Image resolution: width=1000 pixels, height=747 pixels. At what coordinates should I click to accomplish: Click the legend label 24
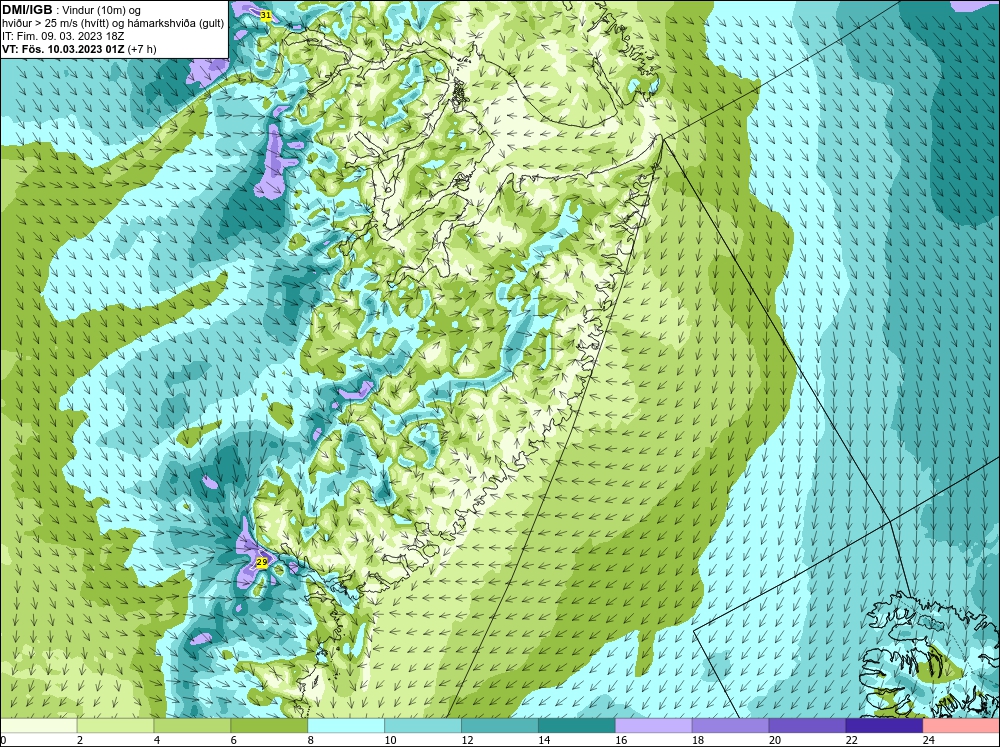(x=929, y=740)
